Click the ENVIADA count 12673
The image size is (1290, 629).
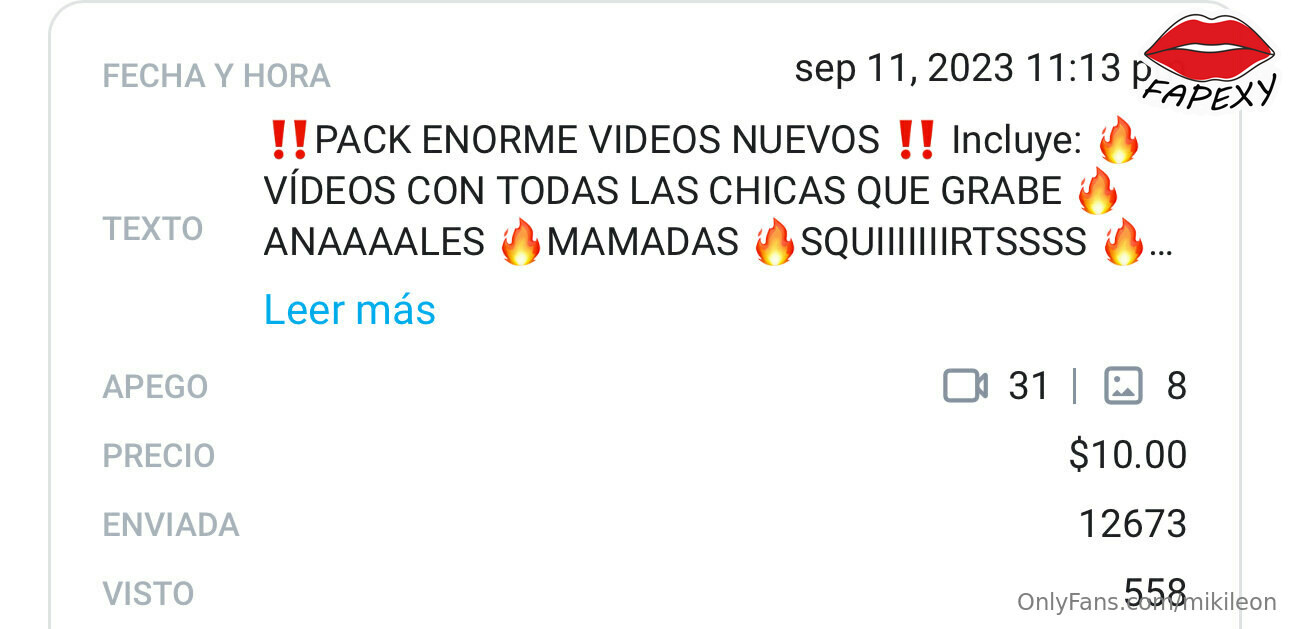[x=1133, y=523]
